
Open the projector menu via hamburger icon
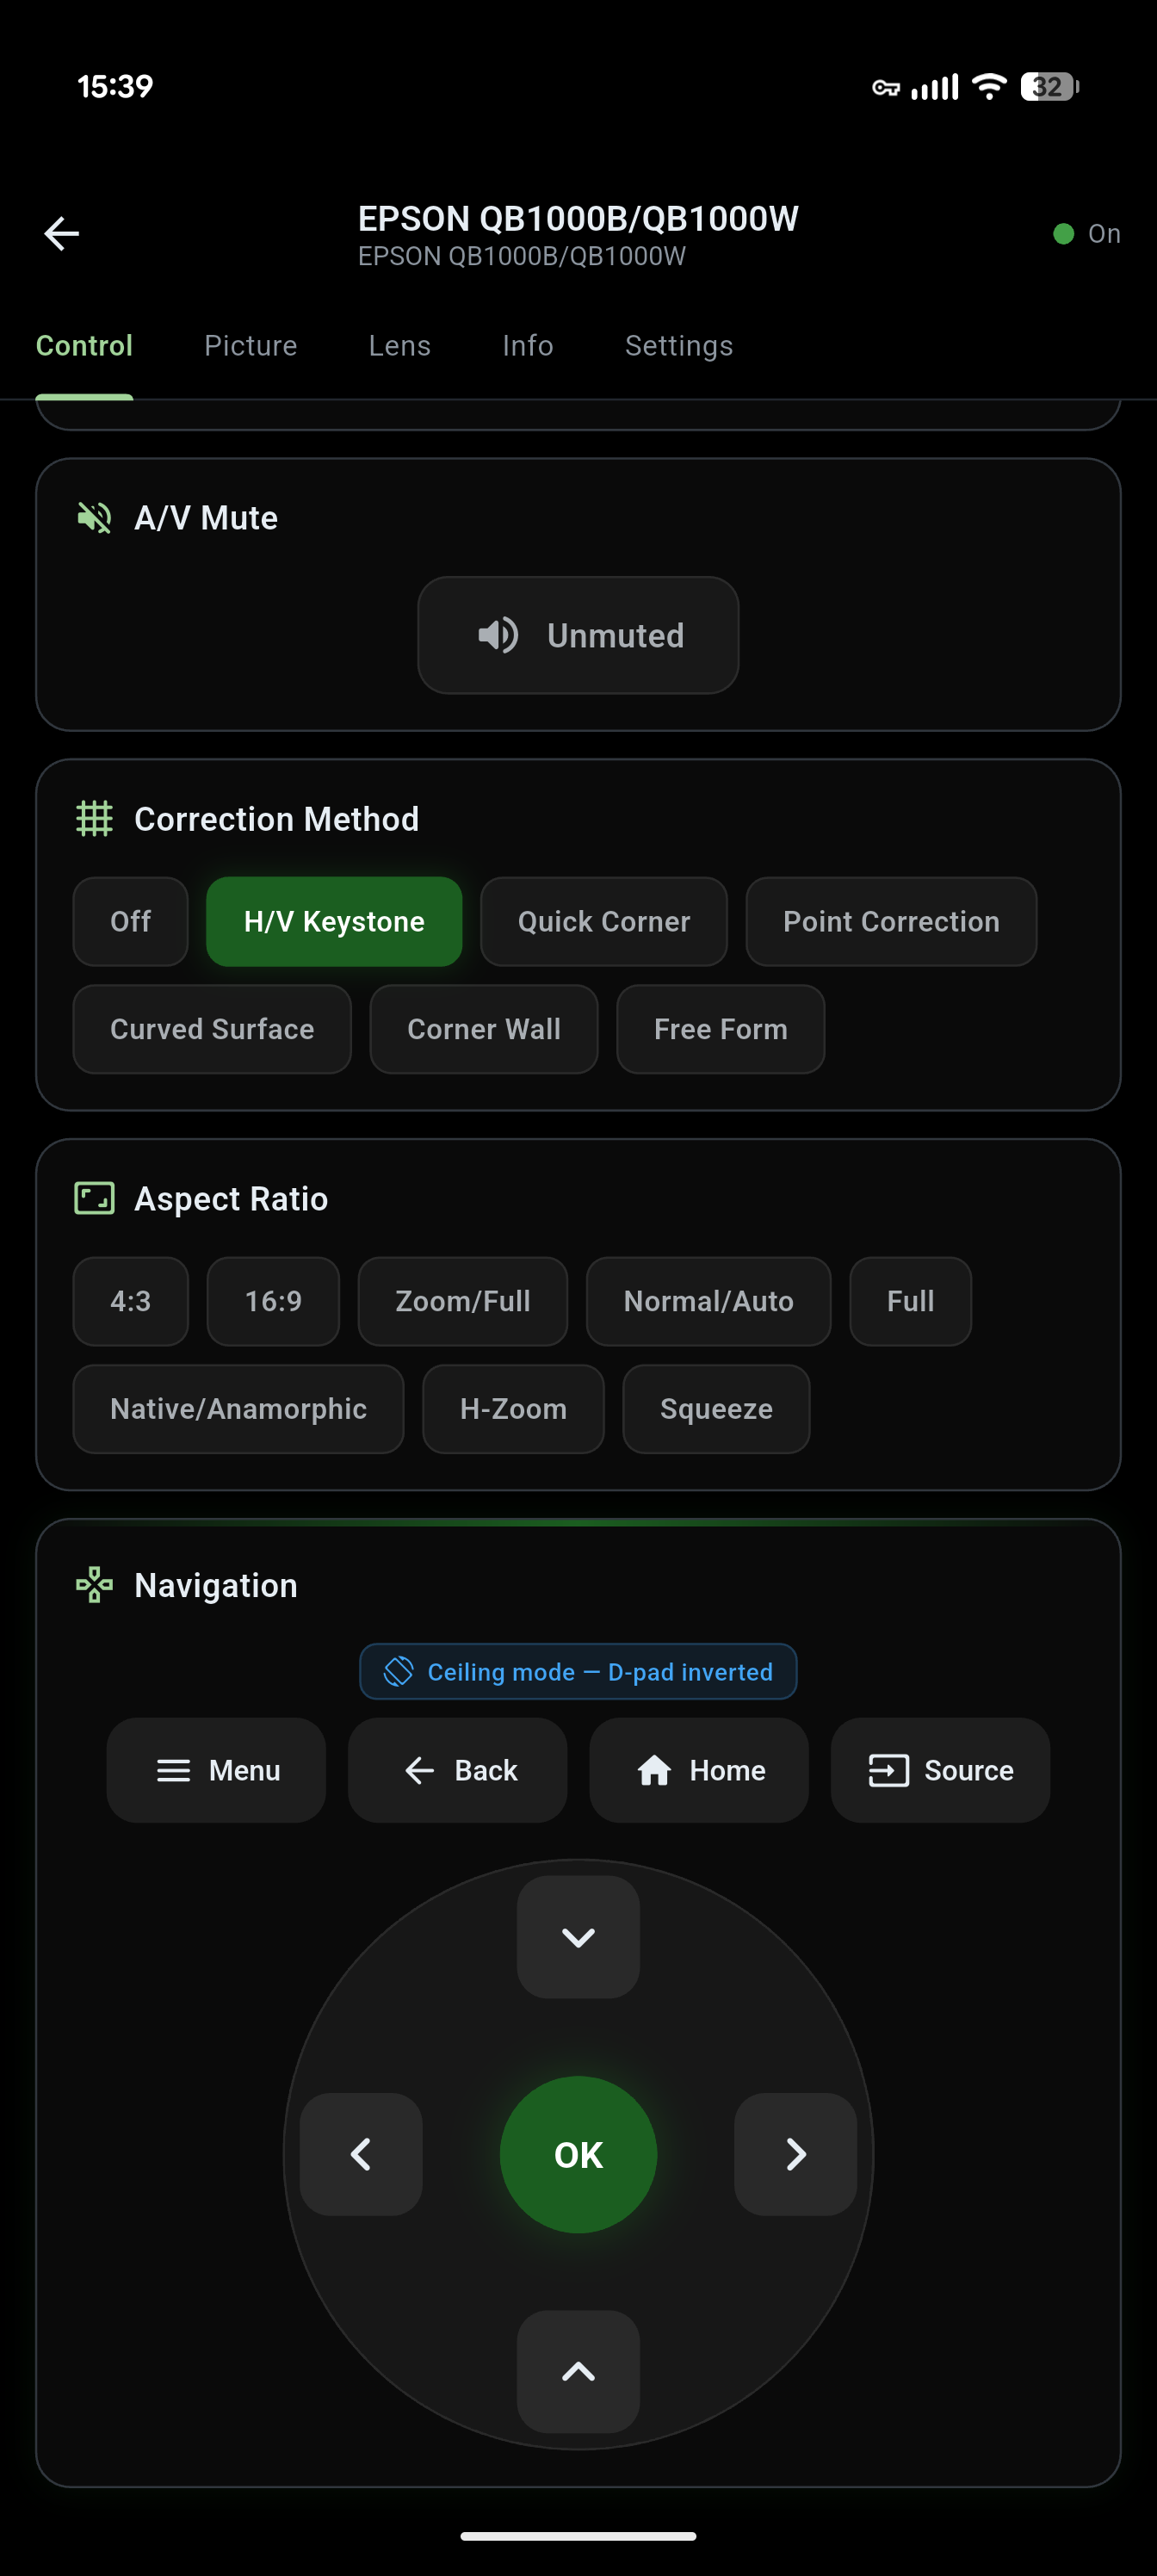(x=174, y=1770)
